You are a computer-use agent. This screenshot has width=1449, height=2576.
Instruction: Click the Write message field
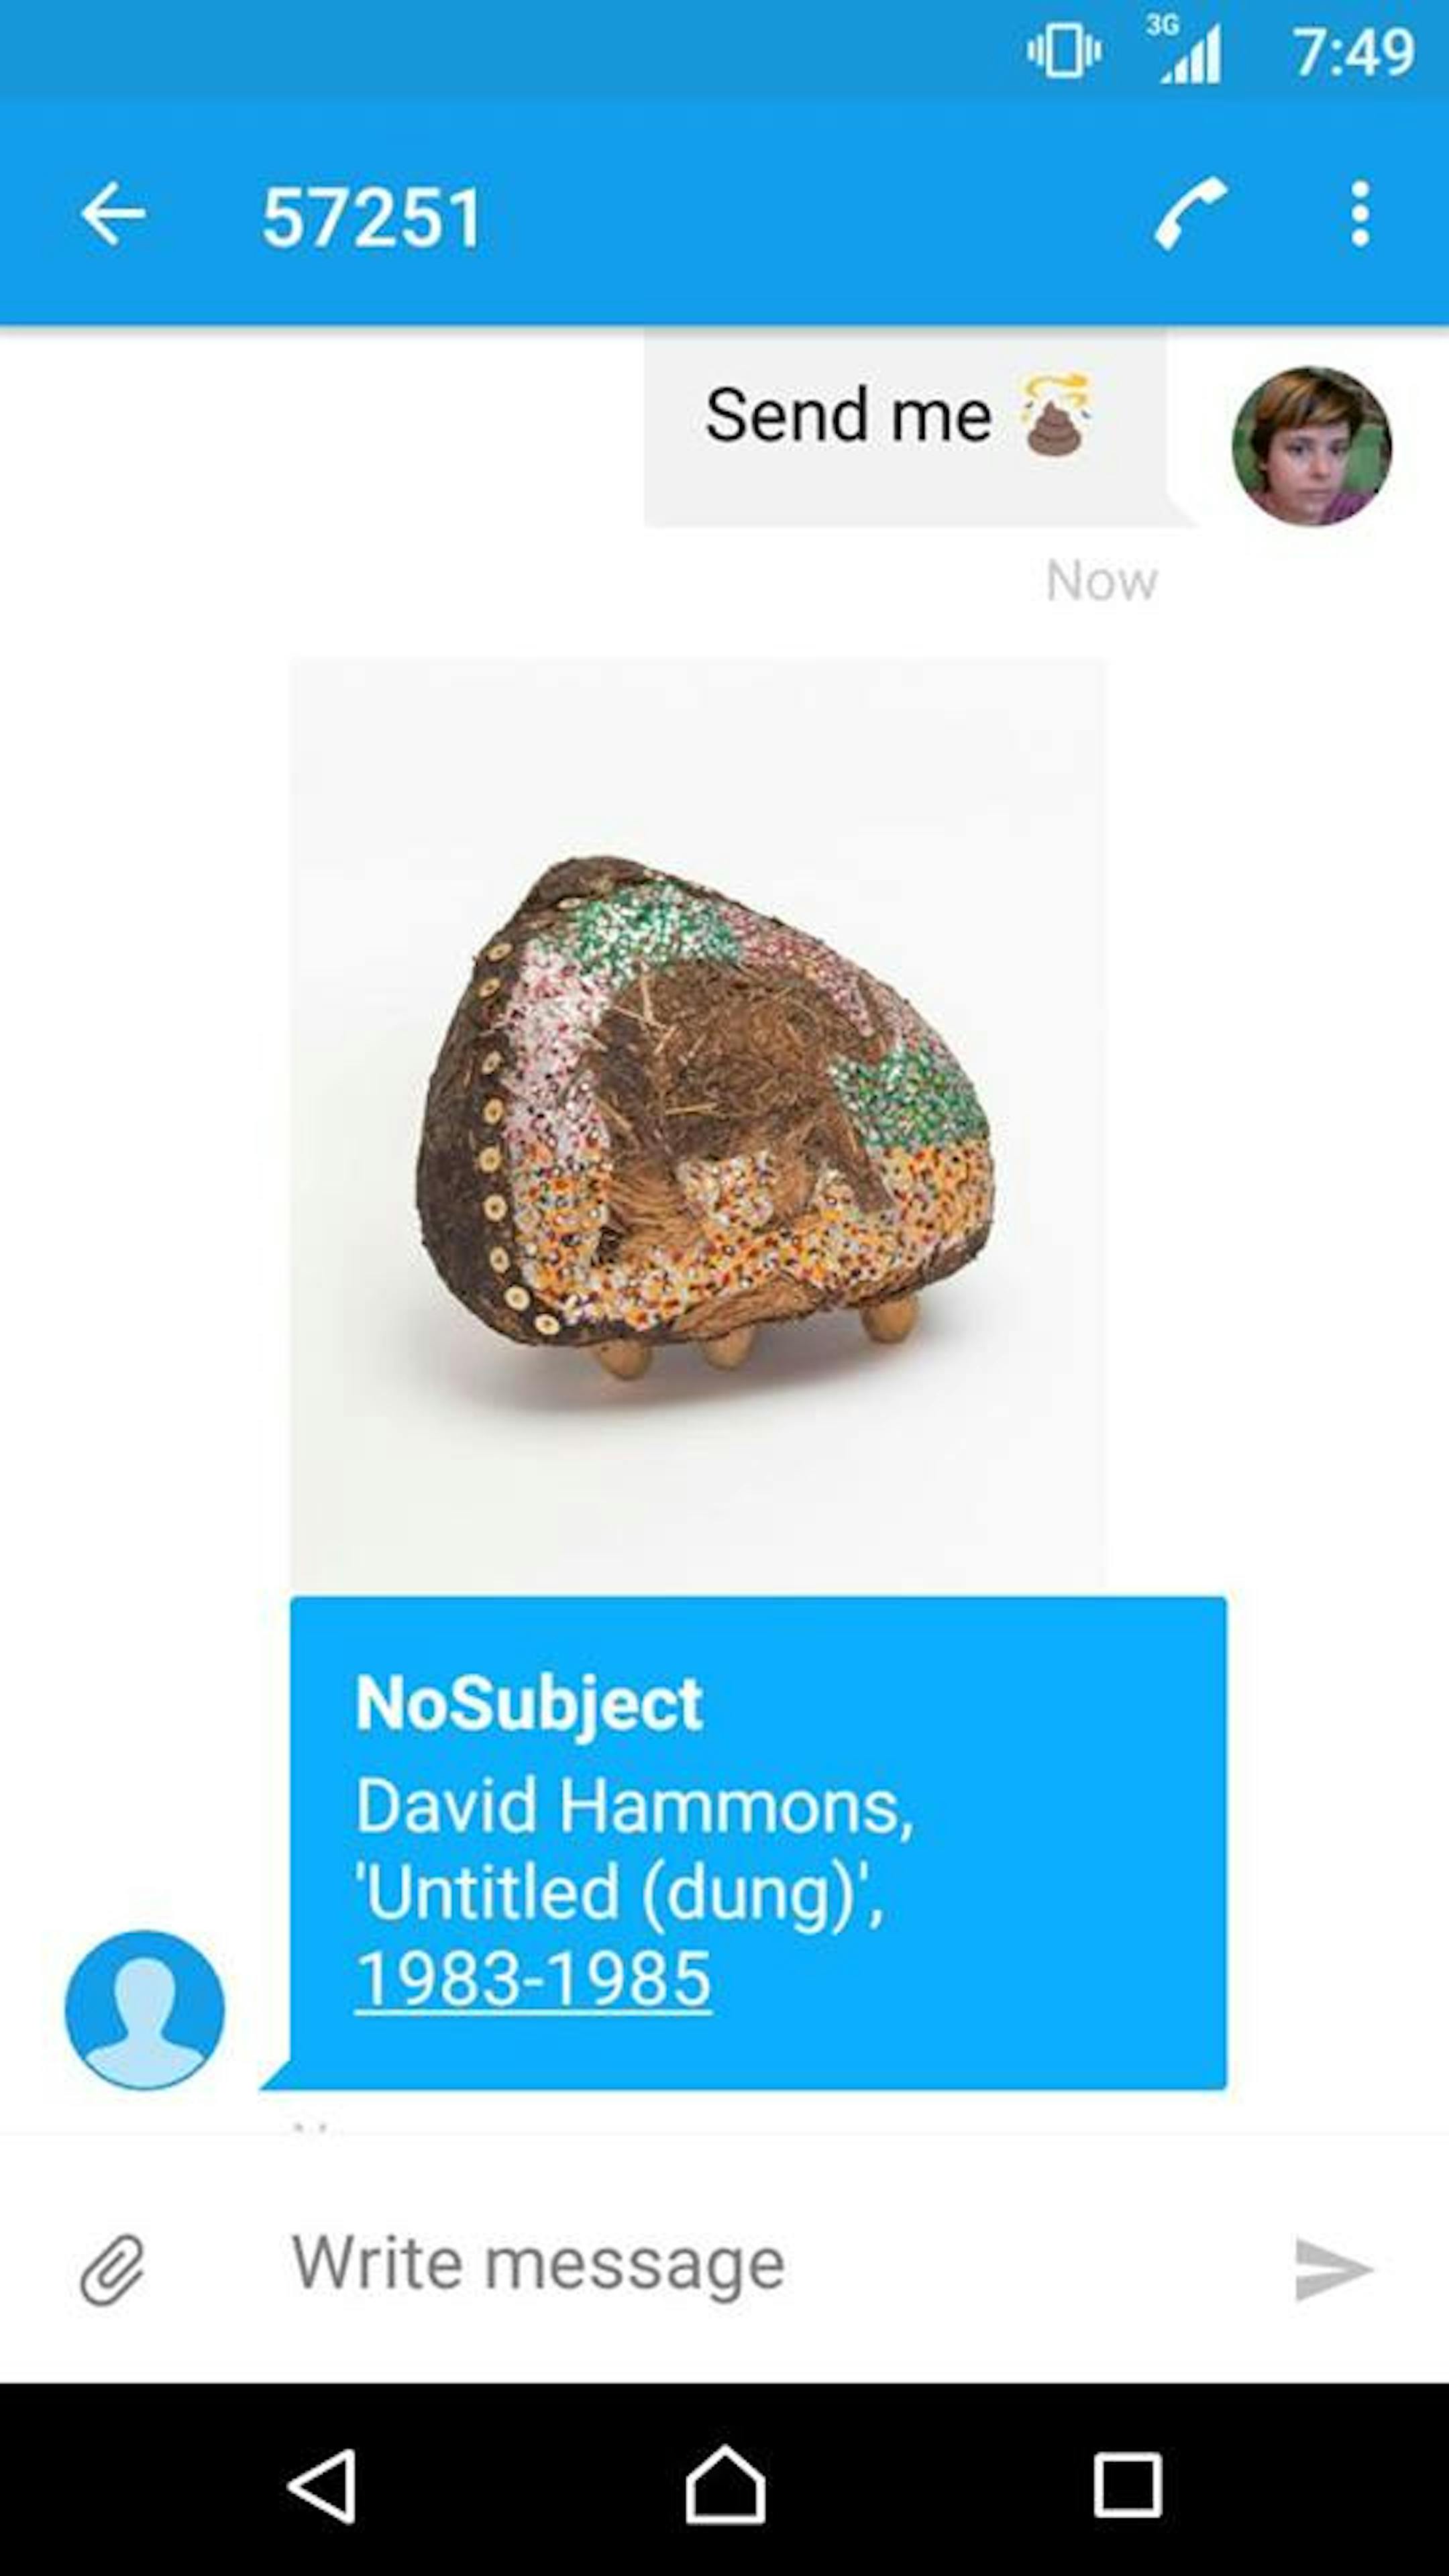tap(760, 2265)
